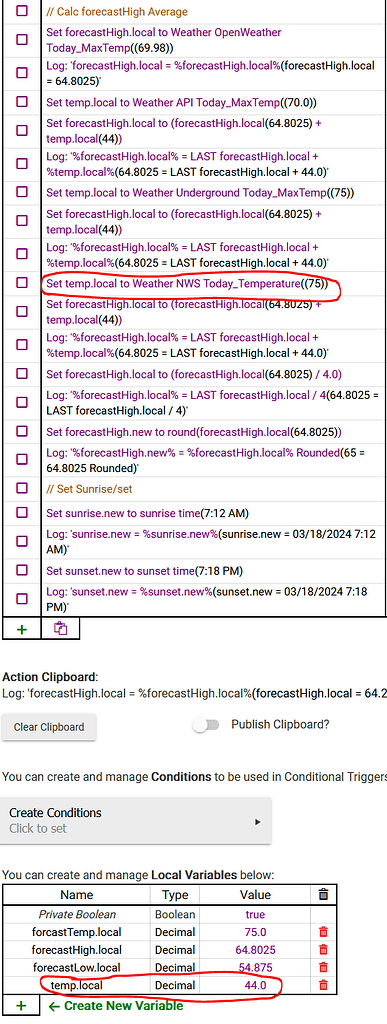Check the box for Set sunset.new action
387x1024 pixels.
pyautogui.click(x=22, y=570)
